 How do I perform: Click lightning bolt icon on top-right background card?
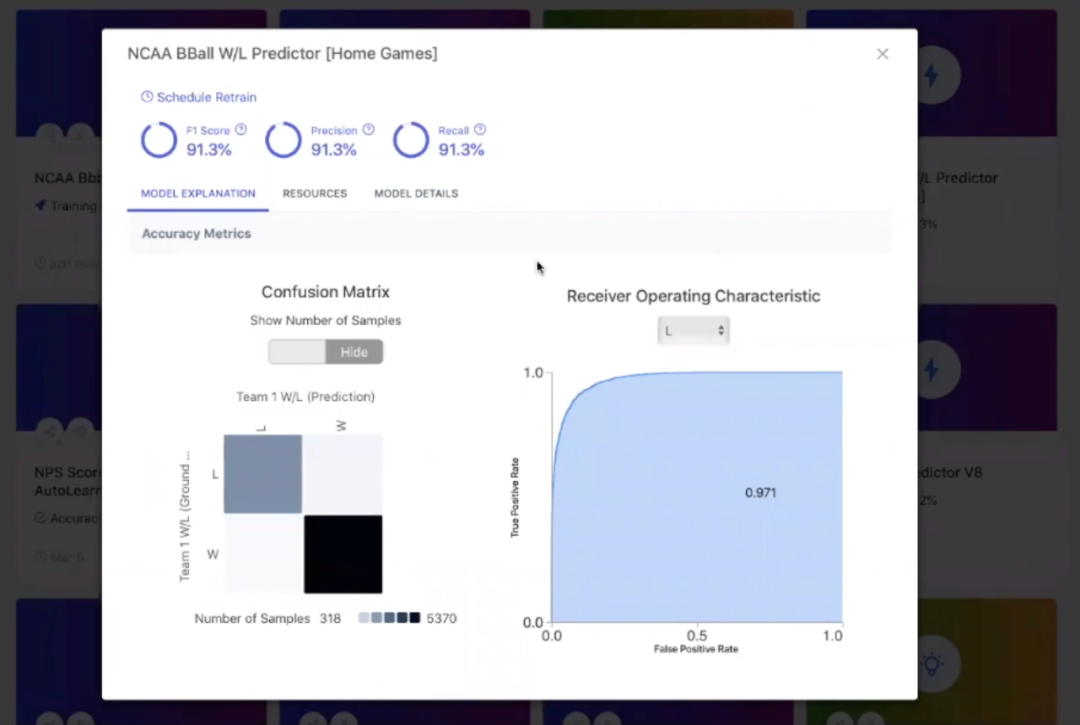click(933, 75)
